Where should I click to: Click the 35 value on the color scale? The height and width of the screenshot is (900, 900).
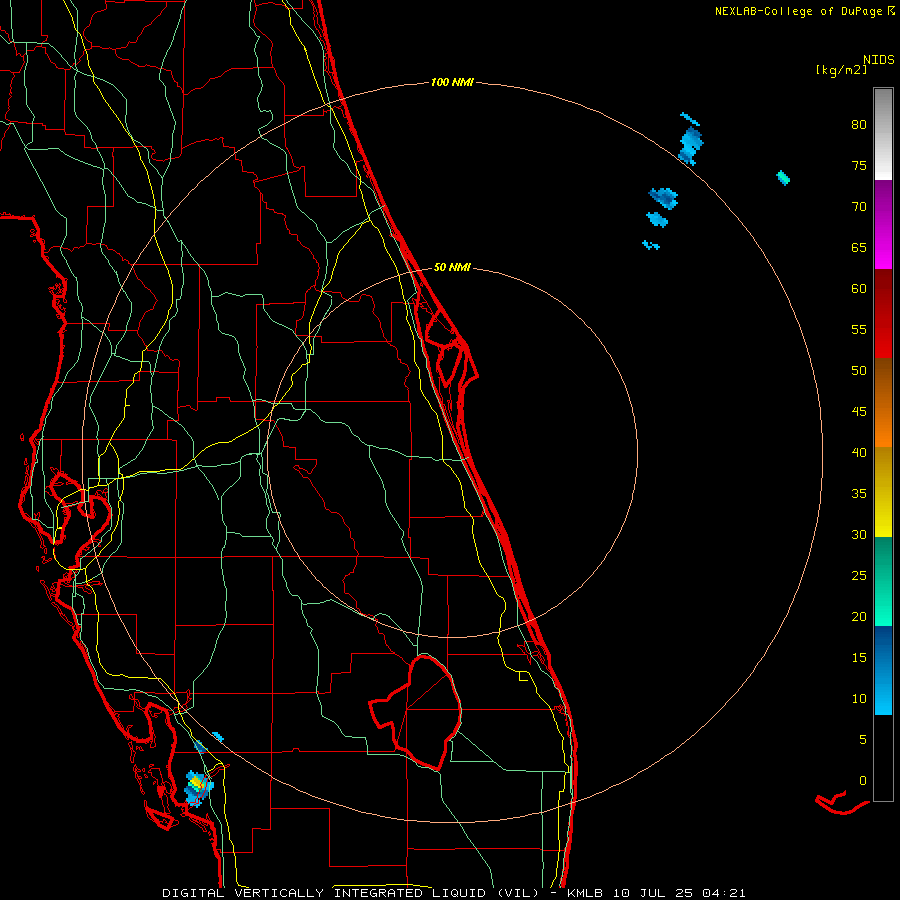click(x=859, y=494)
